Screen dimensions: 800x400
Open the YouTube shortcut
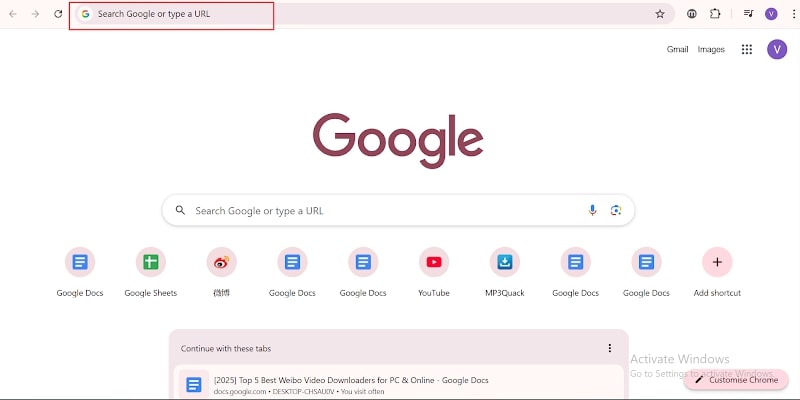[434, 272]
